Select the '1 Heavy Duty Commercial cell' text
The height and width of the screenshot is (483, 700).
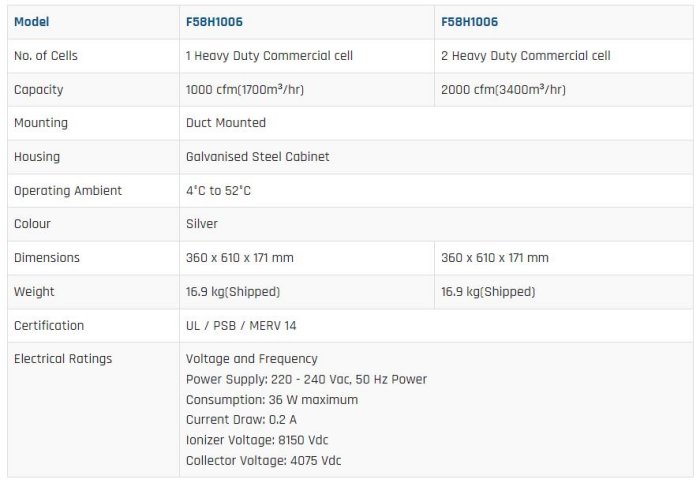269,55
